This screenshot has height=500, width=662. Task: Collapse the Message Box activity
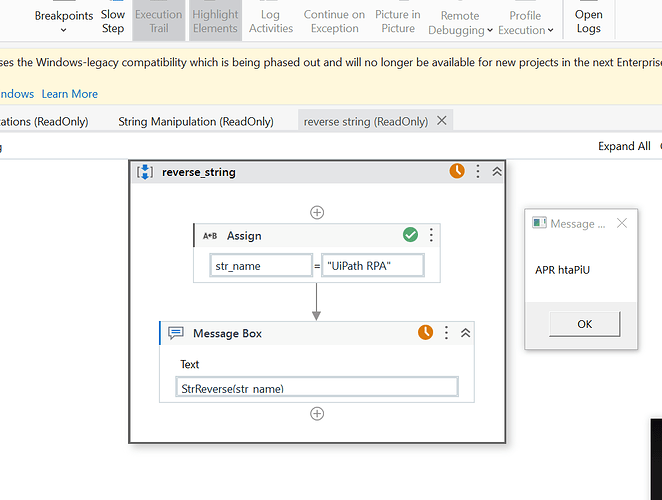tap(465, 333)
